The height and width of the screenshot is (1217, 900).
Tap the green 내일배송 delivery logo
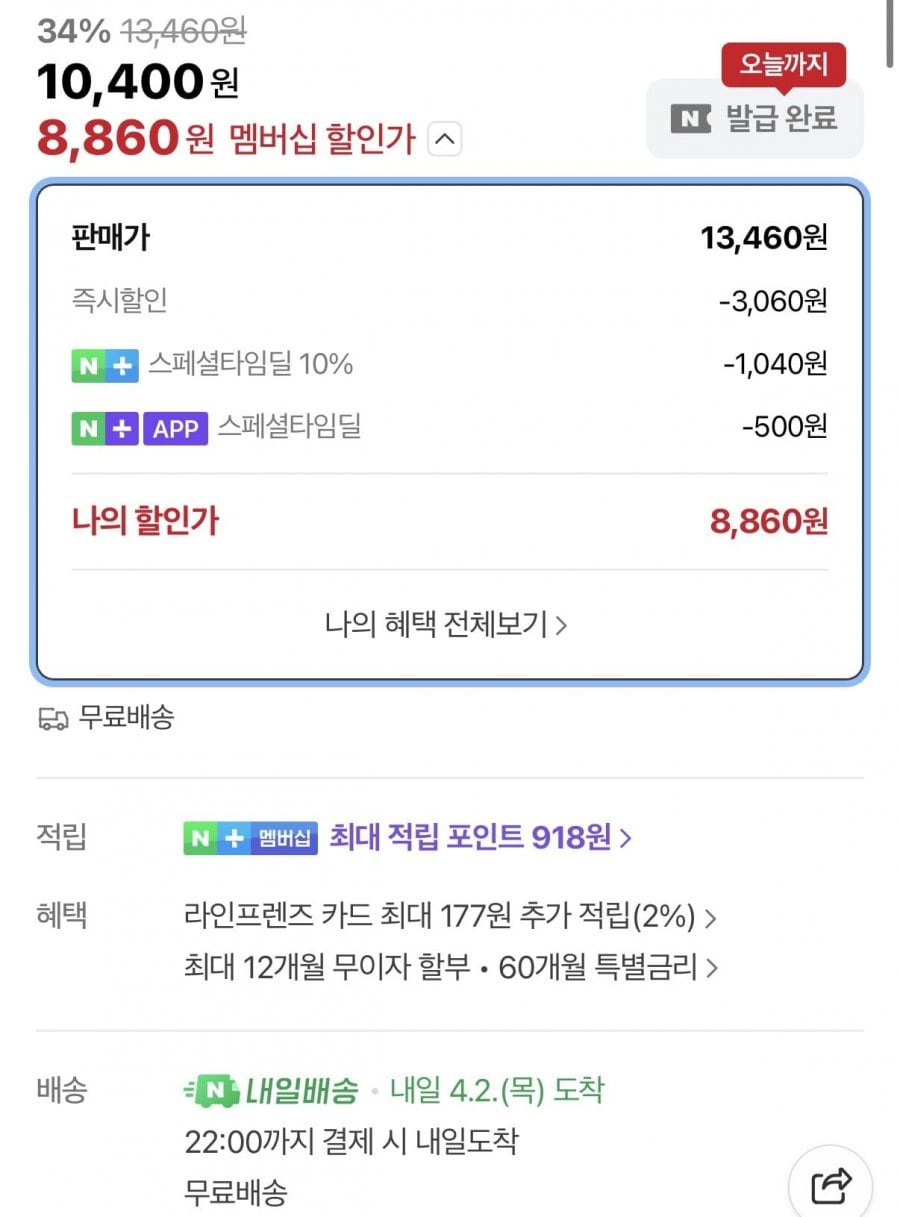click(x=272, y=1091)
